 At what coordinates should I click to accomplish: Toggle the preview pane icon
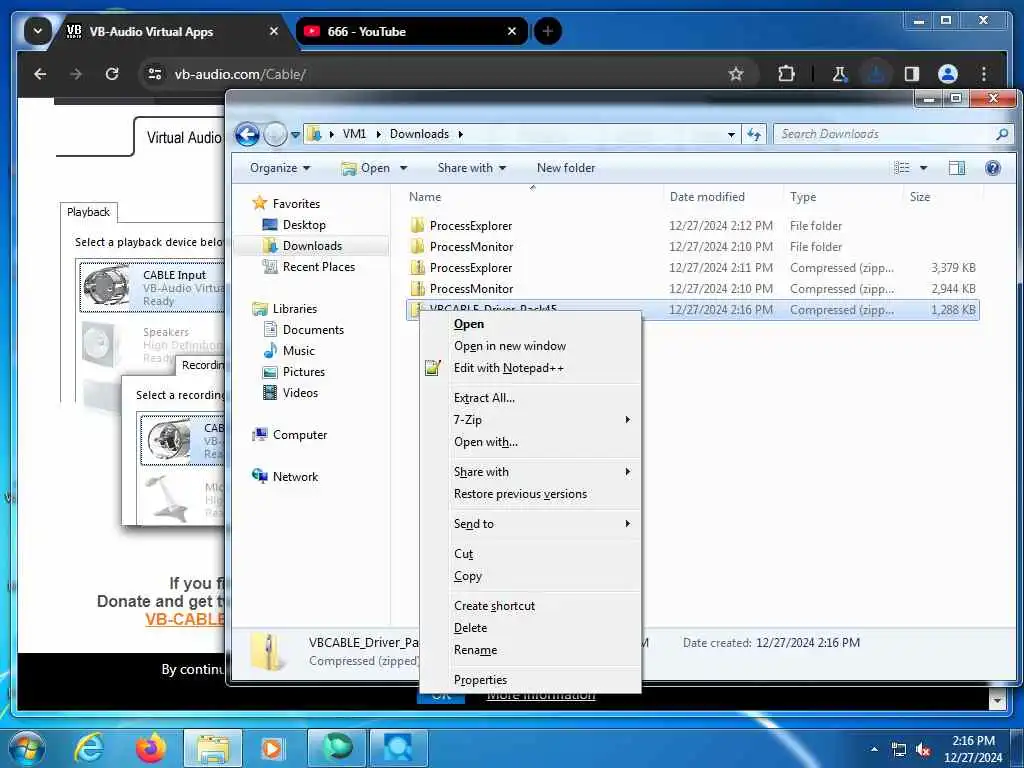957,168
